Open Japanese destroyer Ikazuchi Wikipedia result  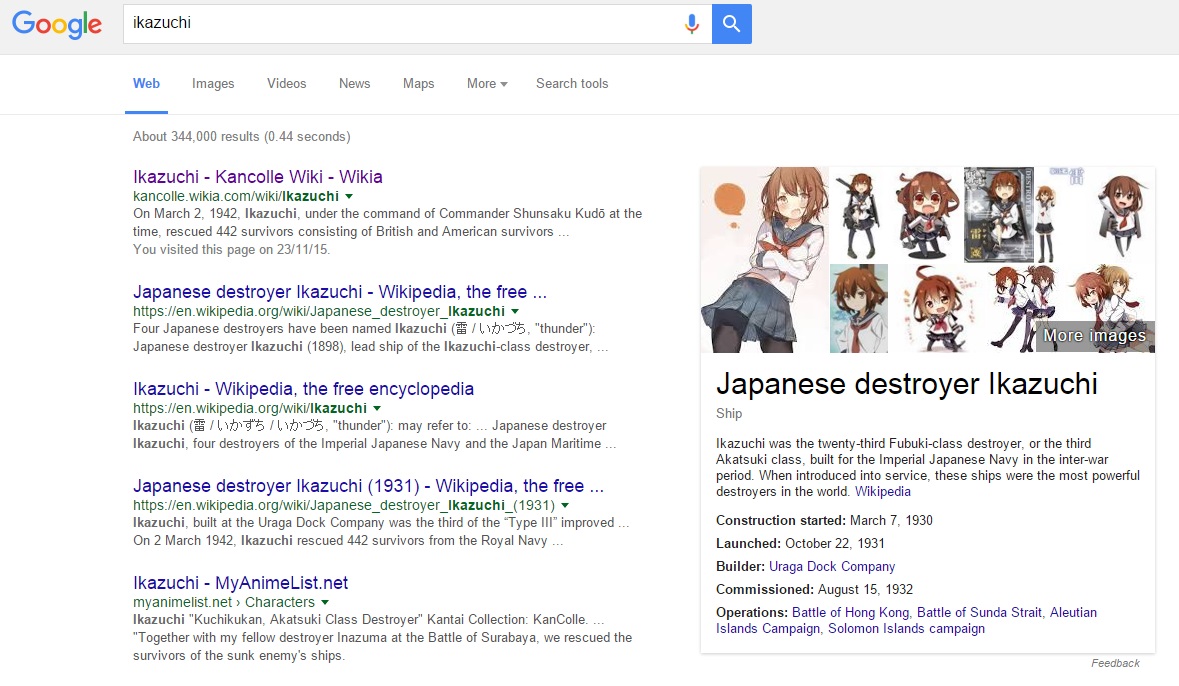pos(340,292)
